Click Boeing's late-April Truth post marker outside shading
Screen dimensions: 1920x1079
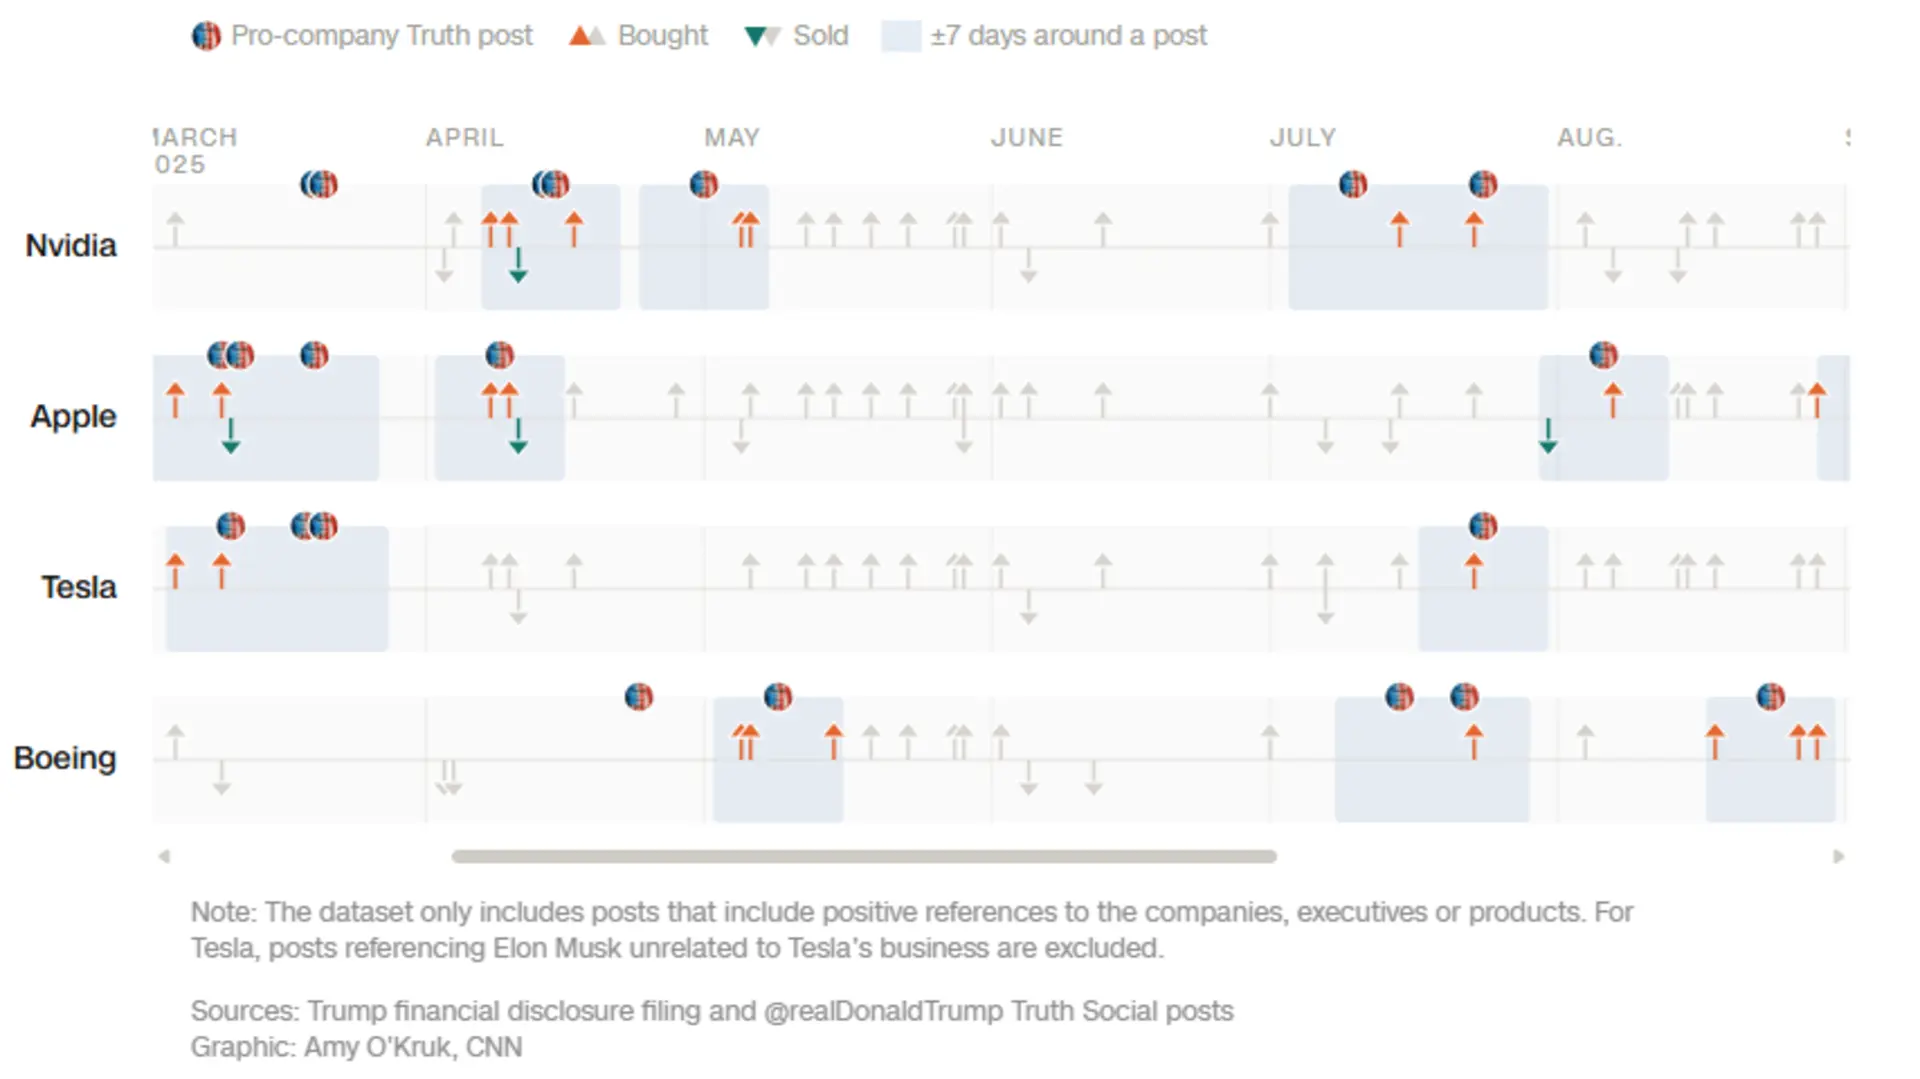[x=639, y=696]
